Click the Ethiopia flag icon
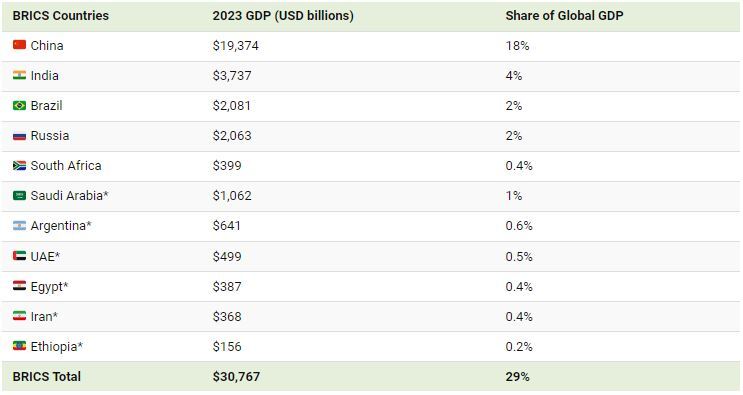The image size is (743, 395). tap(19, 346)
